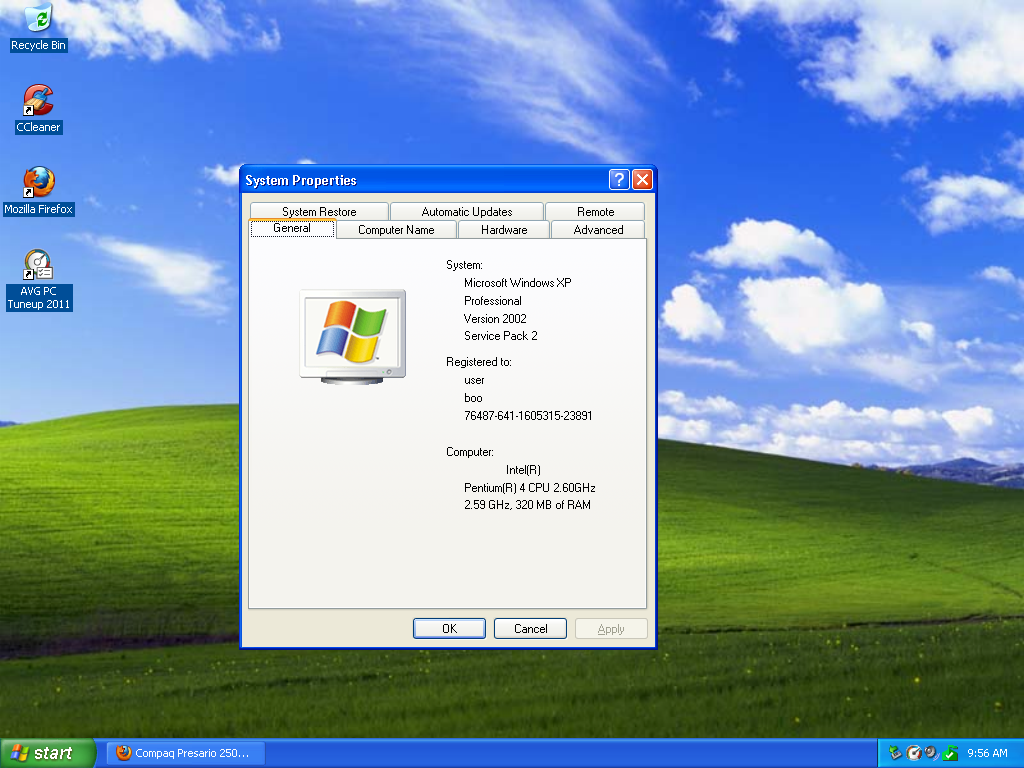The height and width of the screenshot is (768, 1024).
Task: Click the product ID 76487-641-1605315-23891
Action: tap(528, 416)
